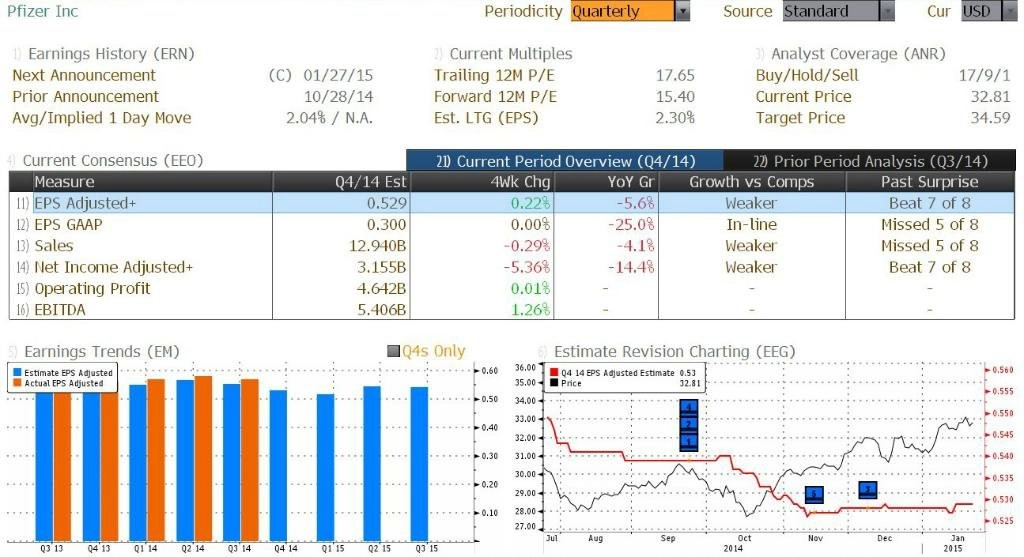Select the Net Income Adjusted+ row
The image size is (1024, 557).
(x=512, y=267)
